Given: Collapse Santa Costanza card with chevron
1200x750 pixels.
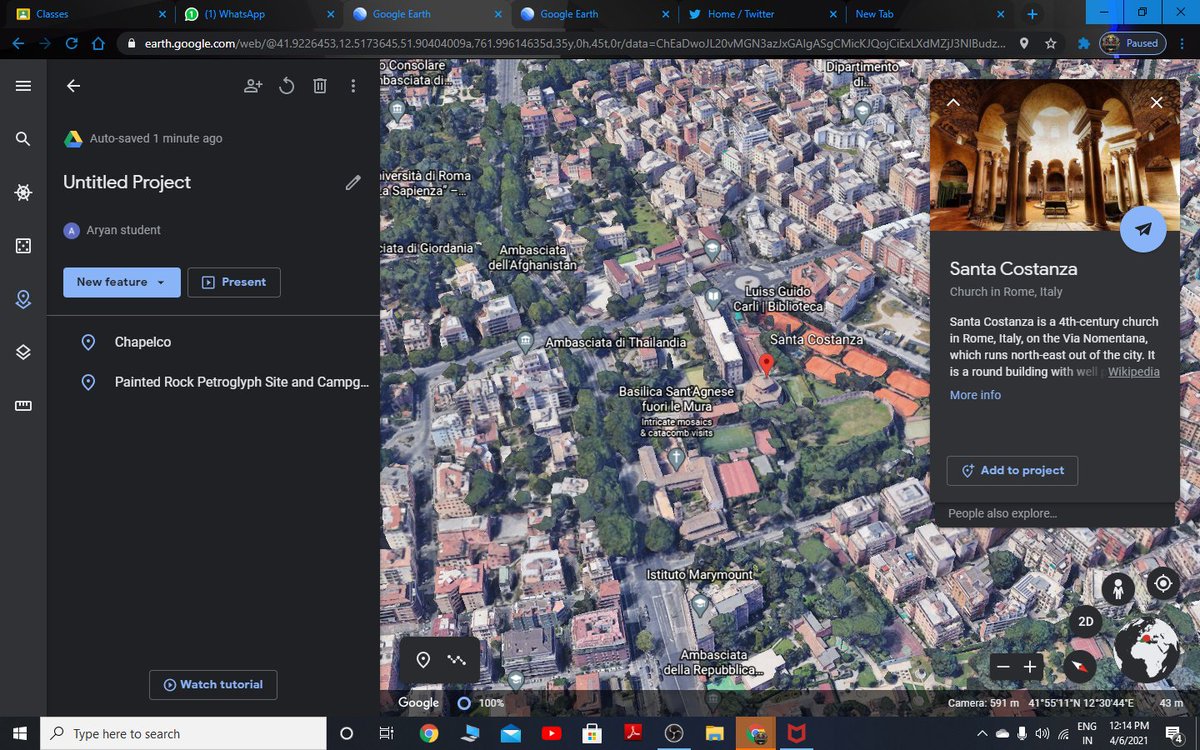Looking at the screenshot, I should click(953, 102).
